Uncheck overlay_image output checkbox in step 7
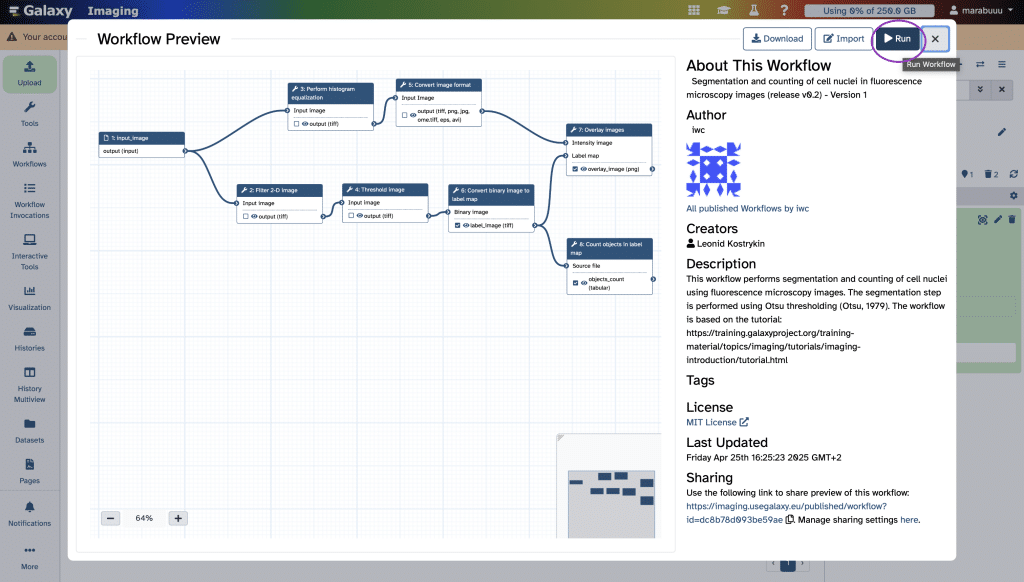Viewport: 1024px width, 582px height. pyautogui.click(x=573, y=169)
